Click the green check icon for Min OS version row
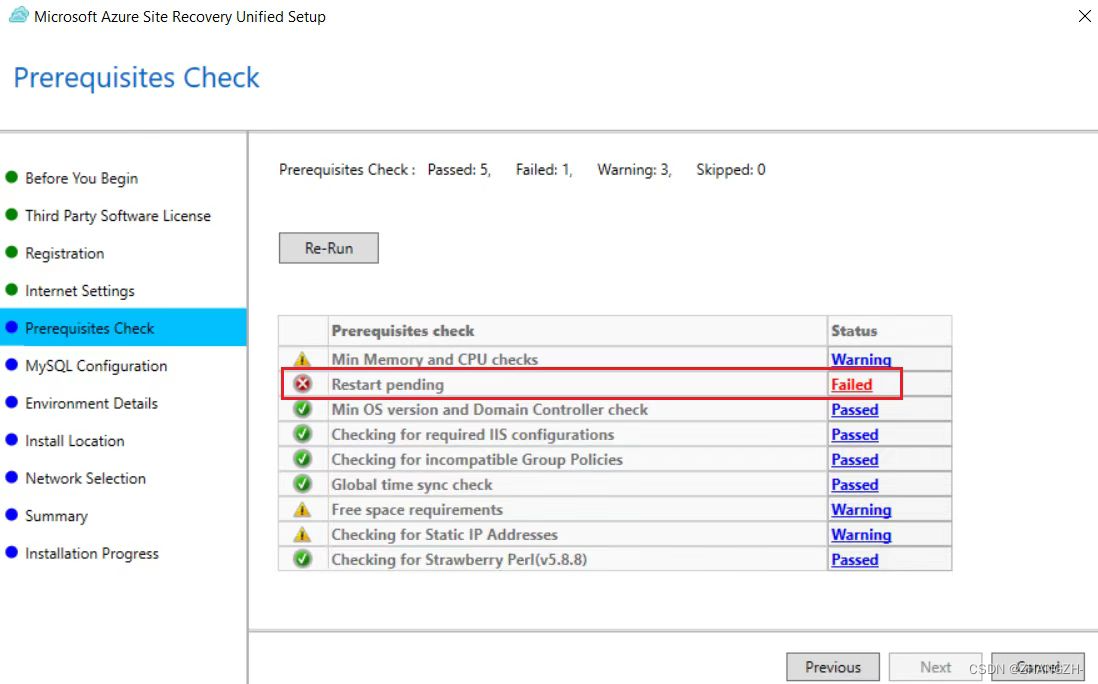 pyautogui.click(x=303, y=409)
